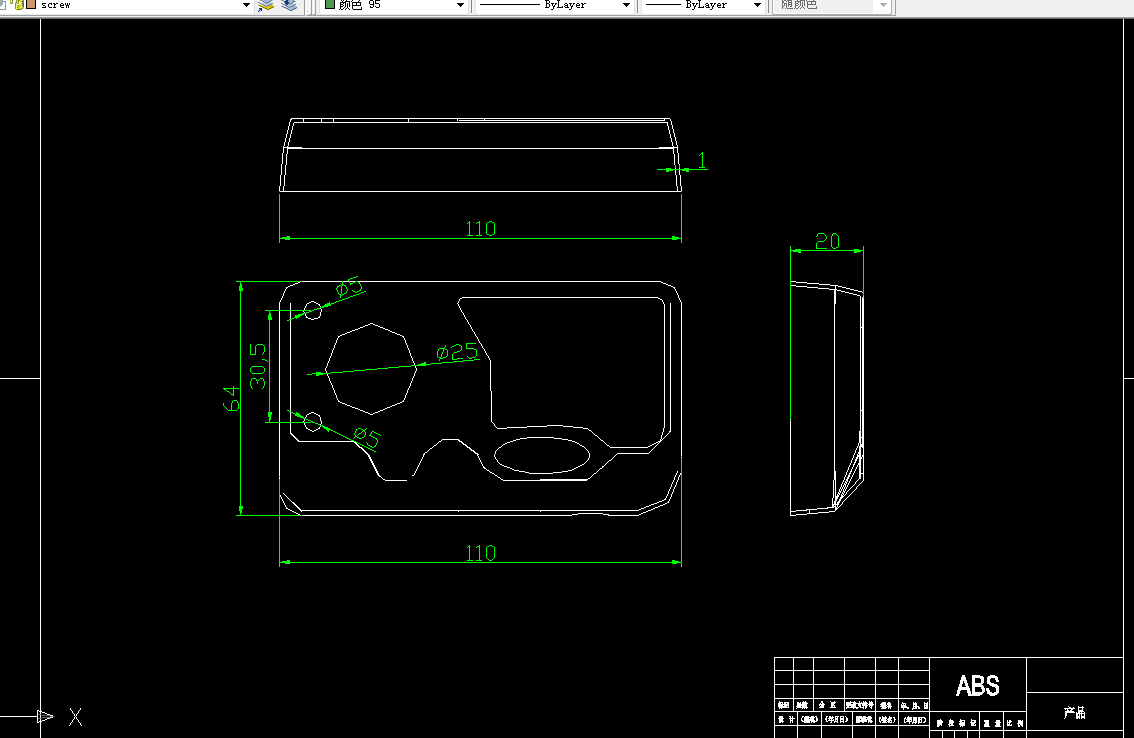Select the 110 dimension under the plan view

pyautogui.click(x=480, y=553)
